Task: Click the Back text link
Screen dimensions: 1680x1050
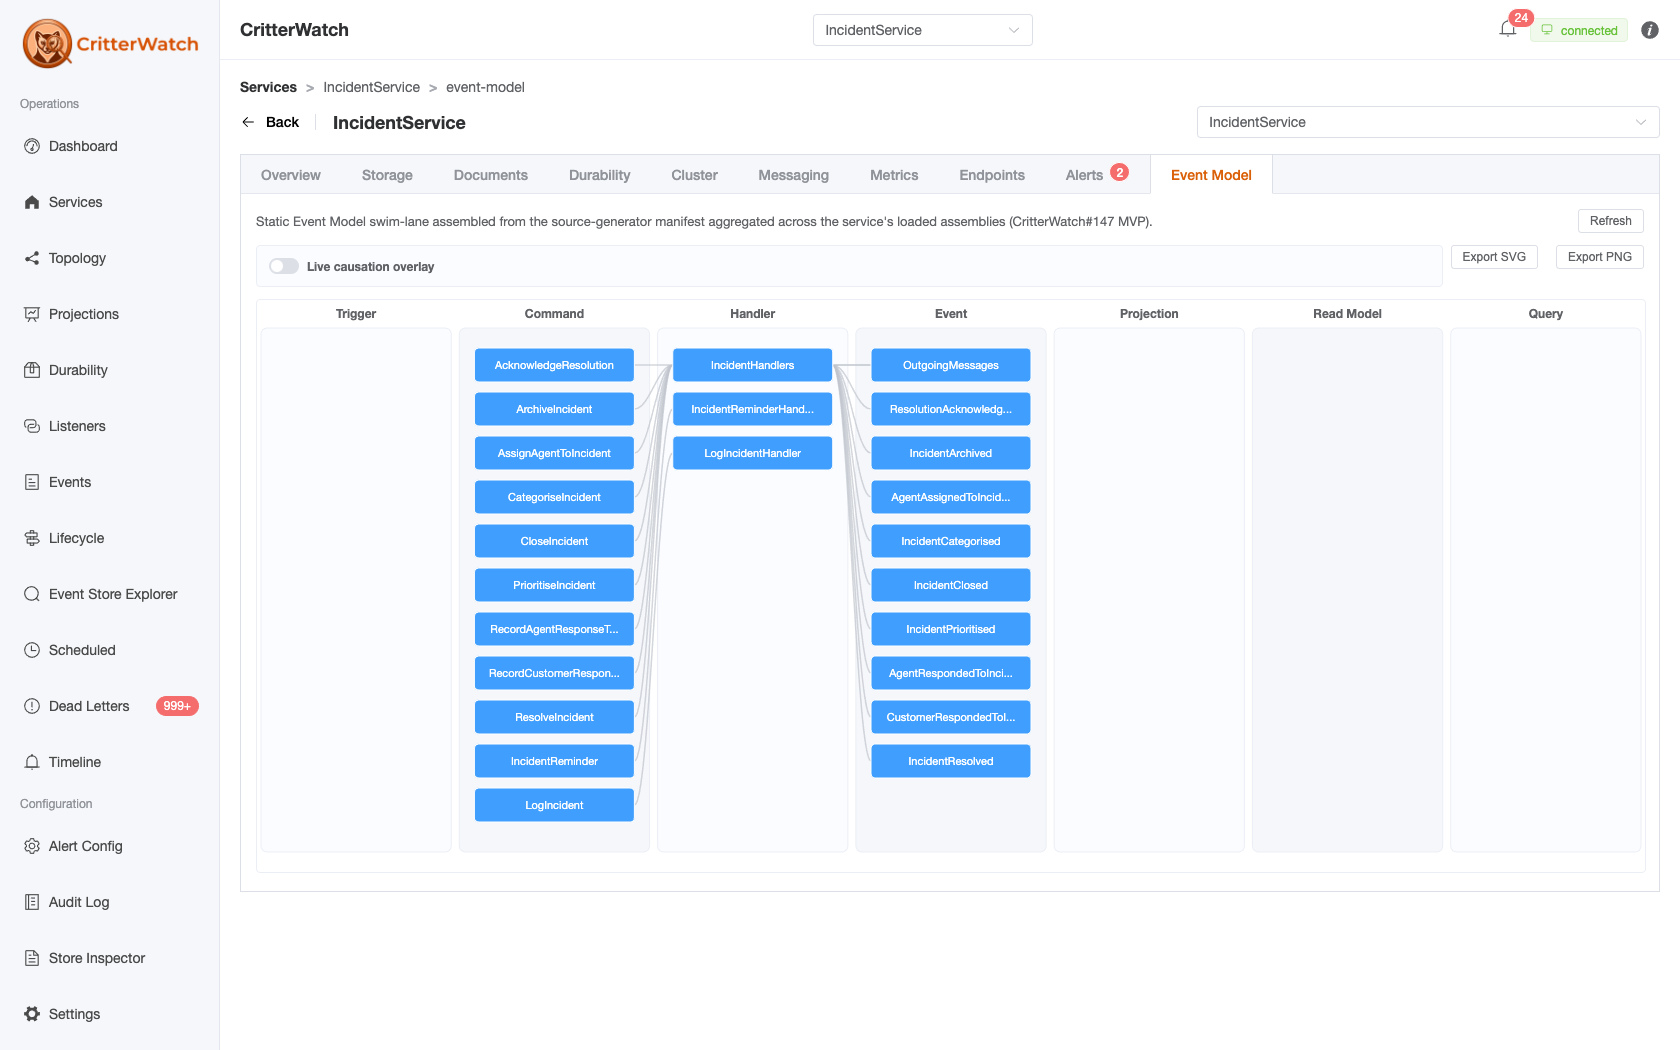Action: 282,122
